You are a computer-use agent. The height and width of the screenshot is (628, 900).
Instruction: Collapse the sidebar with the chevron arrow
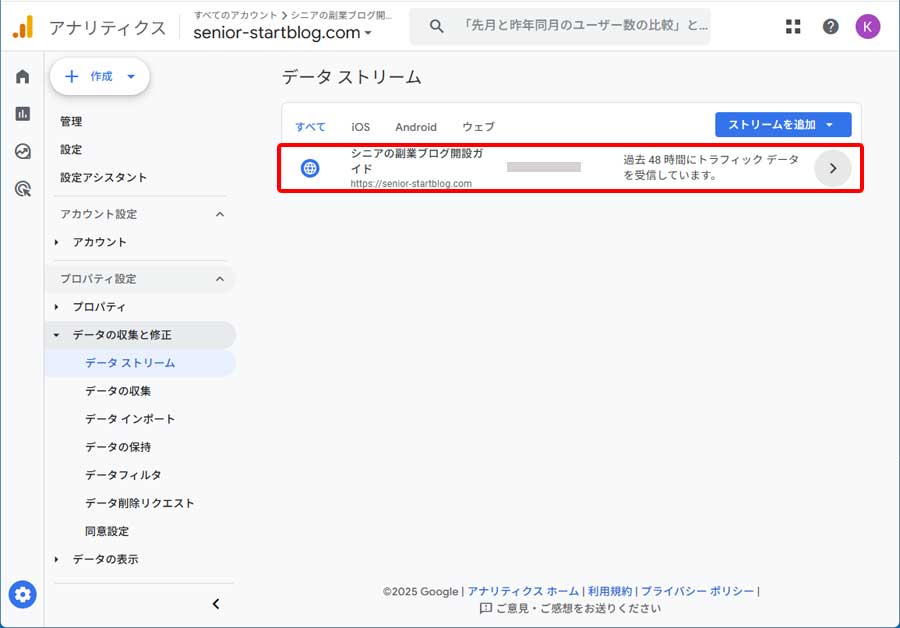215,603
